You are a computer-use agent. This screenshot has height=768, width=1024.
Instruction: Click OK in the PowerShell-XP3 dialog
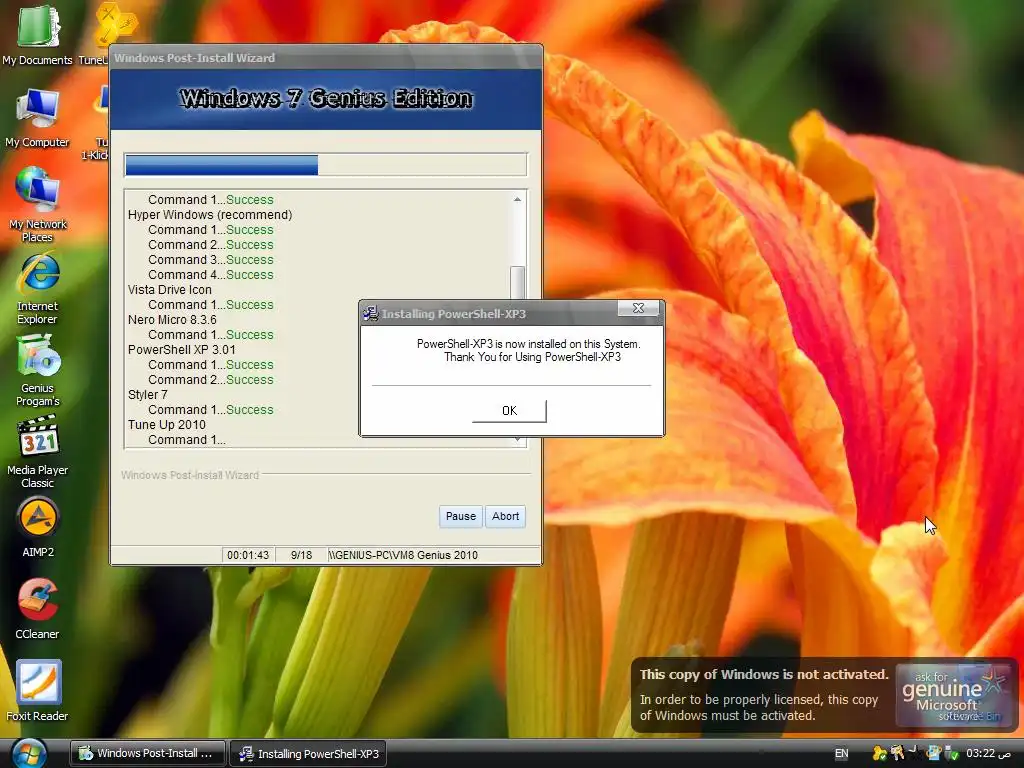pyautogui.click(x=509, y=411)
